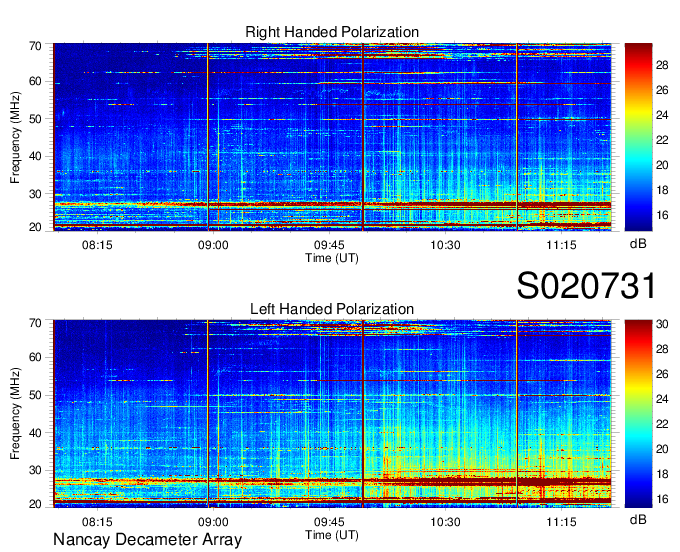Click the 11:15 tick label on top plot
The height and width of the screenshot is (552, 680).
tap(561, 245)
